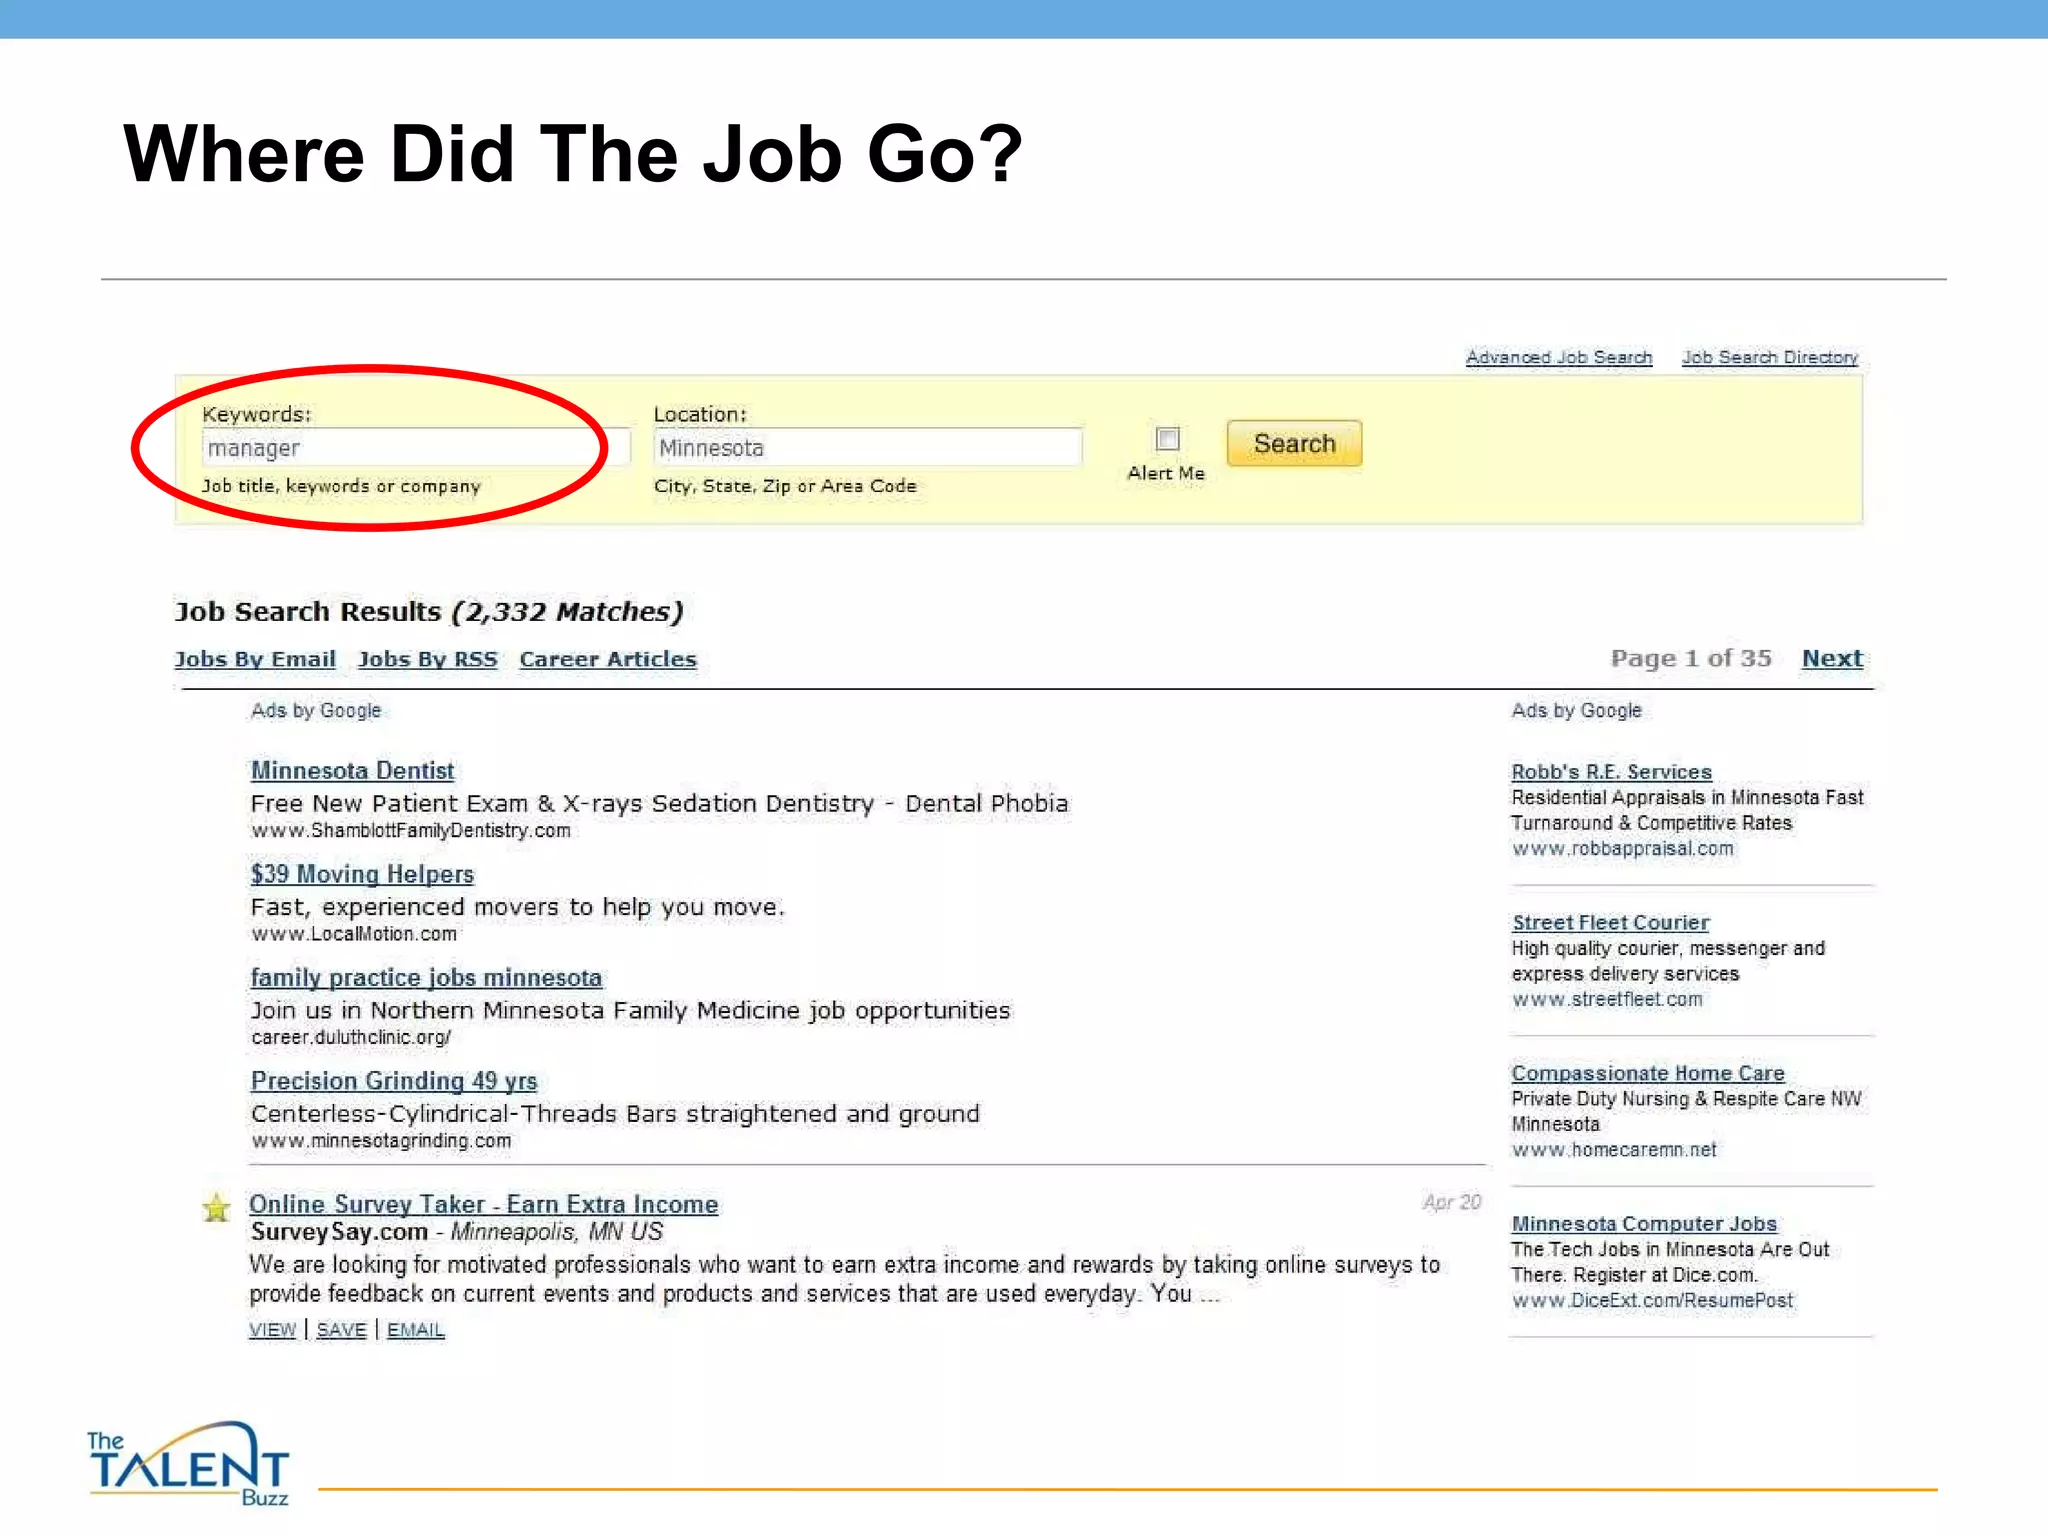The height and width of the screenshot is (1536, 2048).
Task: Click the Page 1 of 35 text
Action: tap(1691, 658)
